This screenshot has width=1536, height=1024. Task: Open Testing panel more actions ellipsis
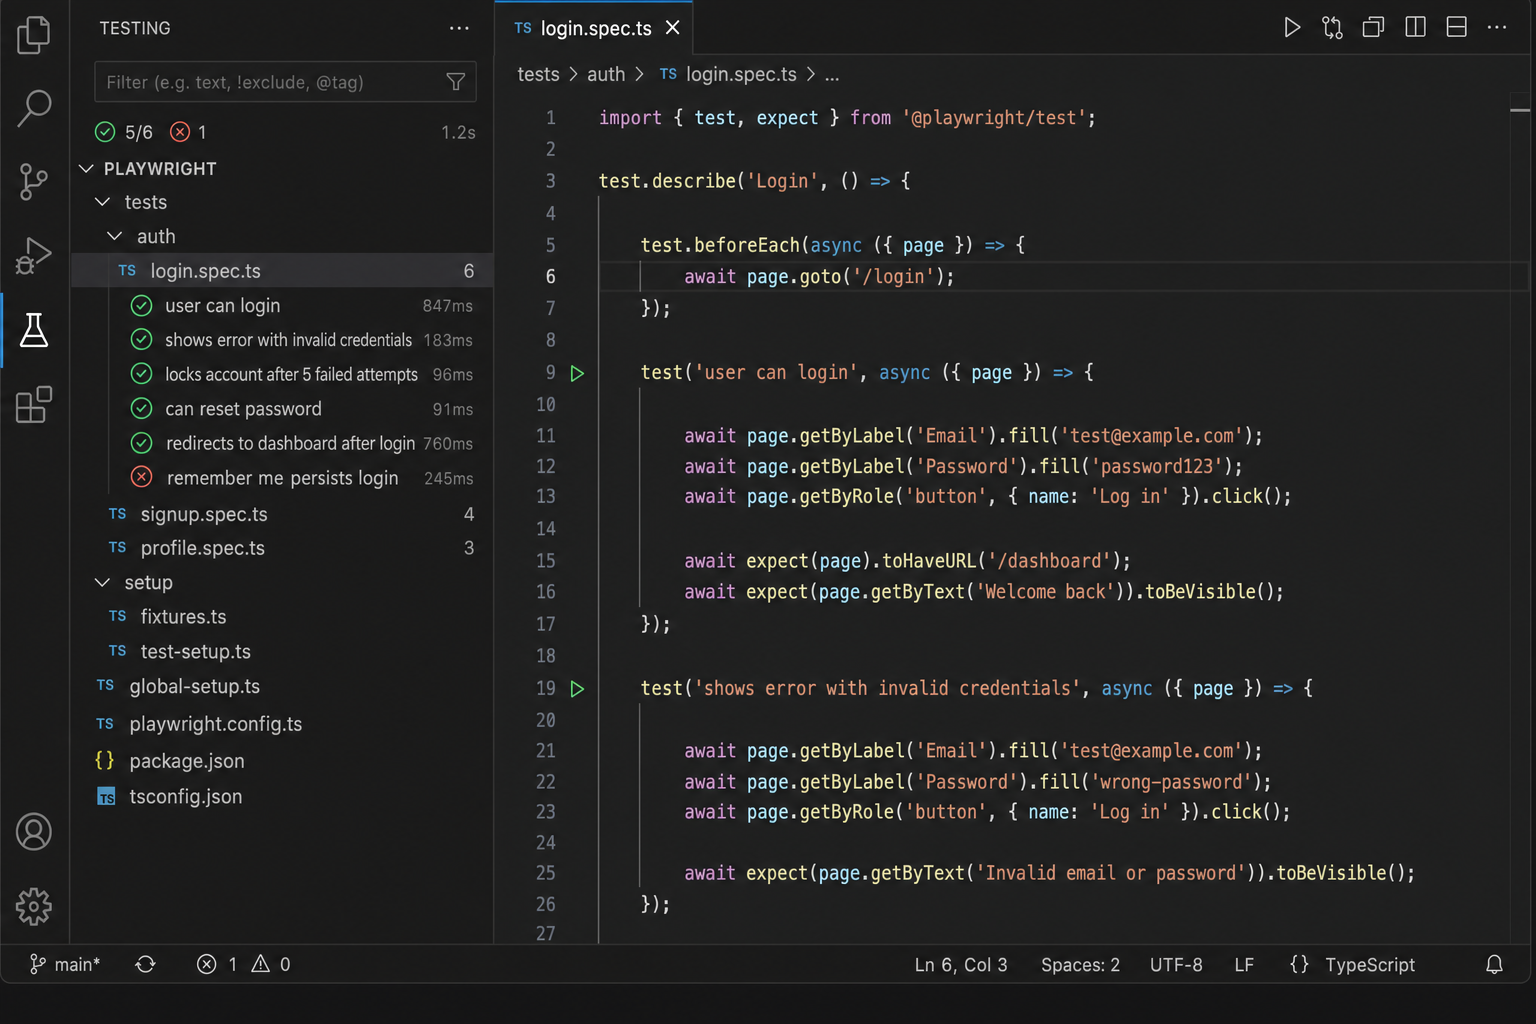tap(459, 28)
